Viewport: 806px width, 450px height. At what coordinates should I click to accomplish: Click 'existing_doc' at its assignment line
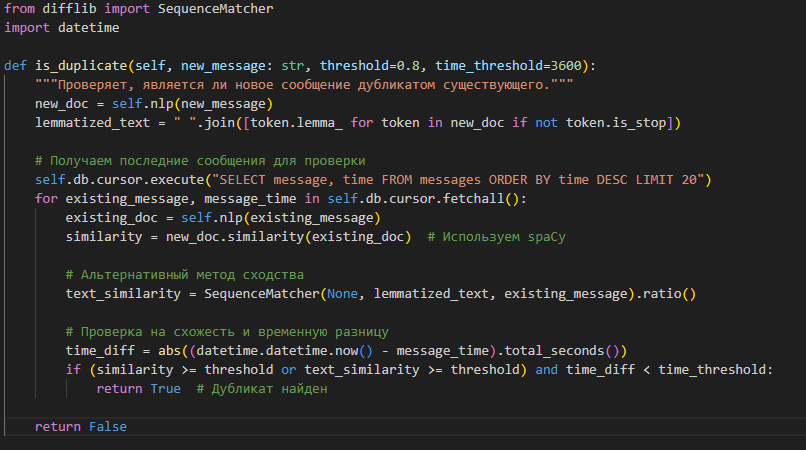point(112,218)
